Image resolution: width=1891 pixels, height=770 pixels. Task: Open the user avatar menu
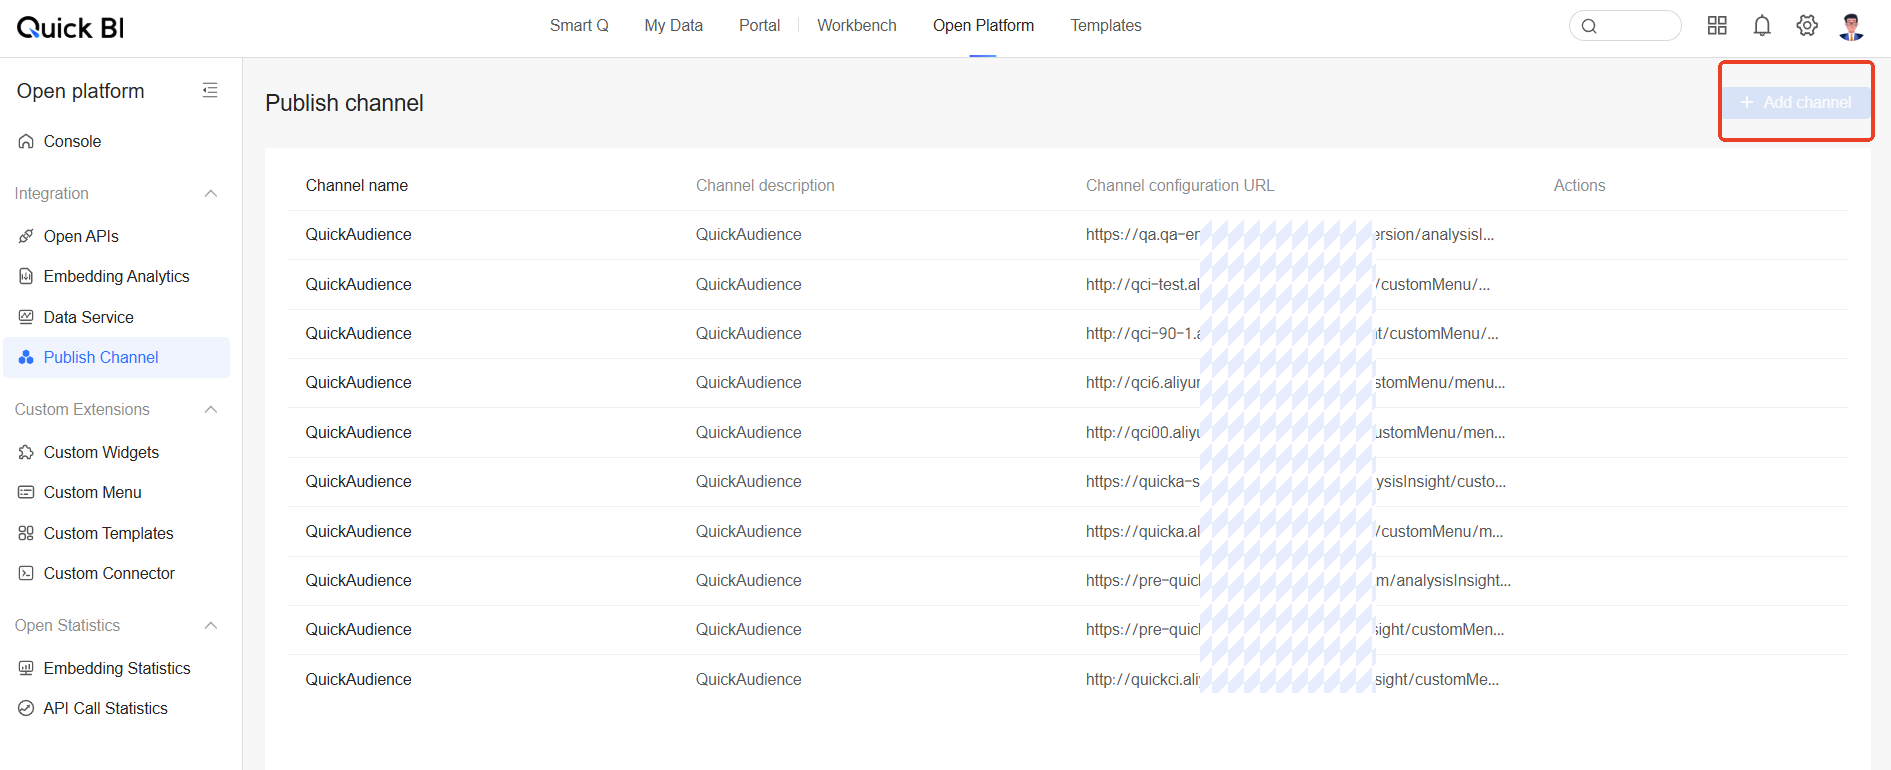point(1852,27)
